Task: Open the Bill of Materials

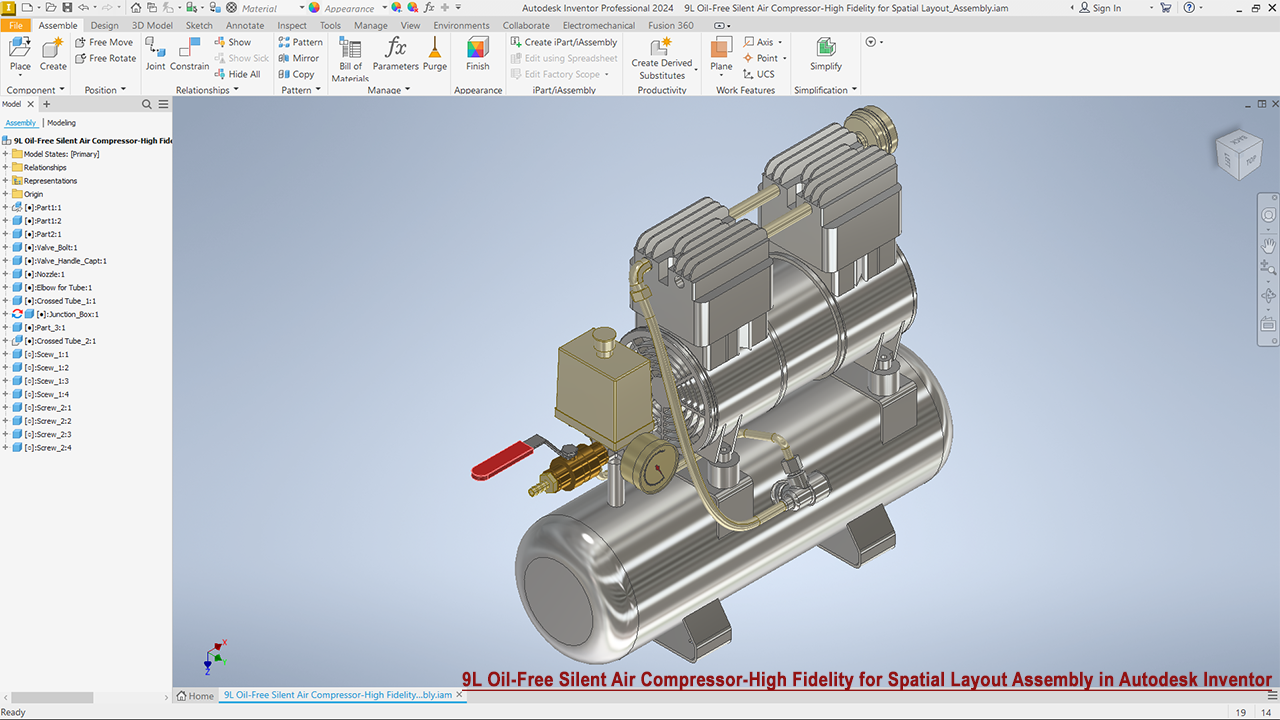Action: pos(350,59)
